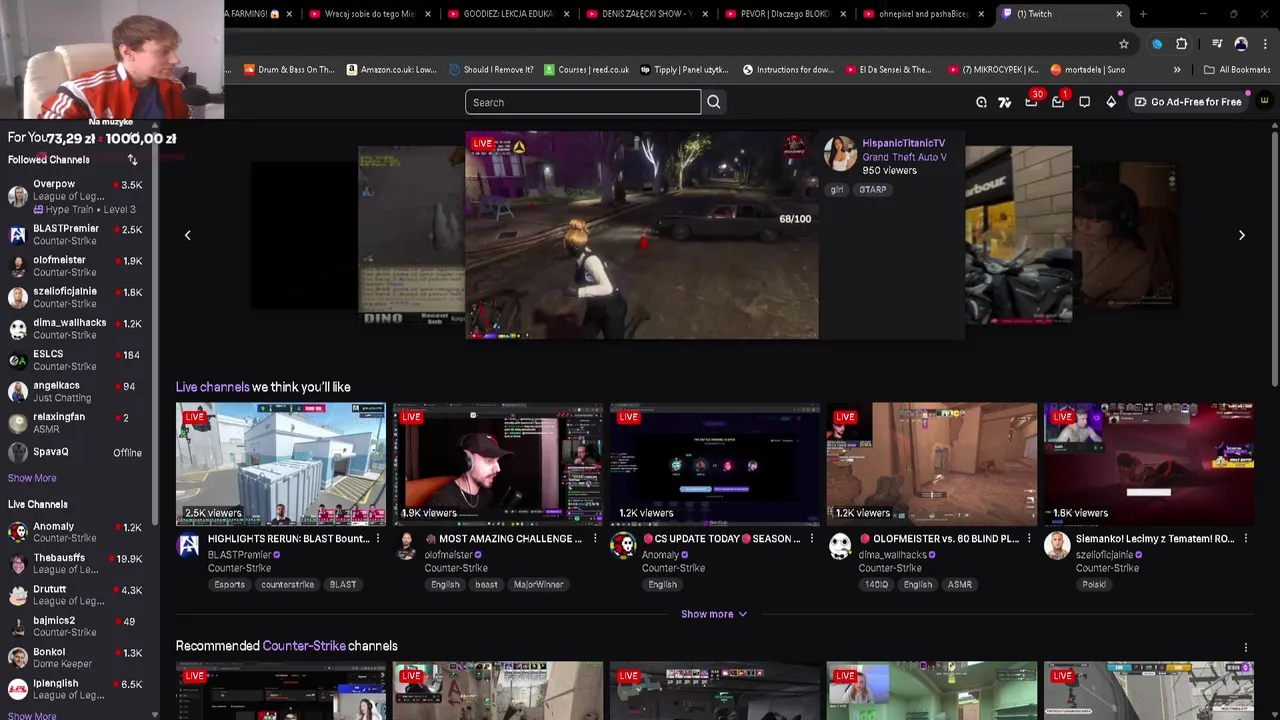Open options for Recommended Counter-Strike channels section
1280x720 pixels.
pyautogui.click(x=1245, y=648)
